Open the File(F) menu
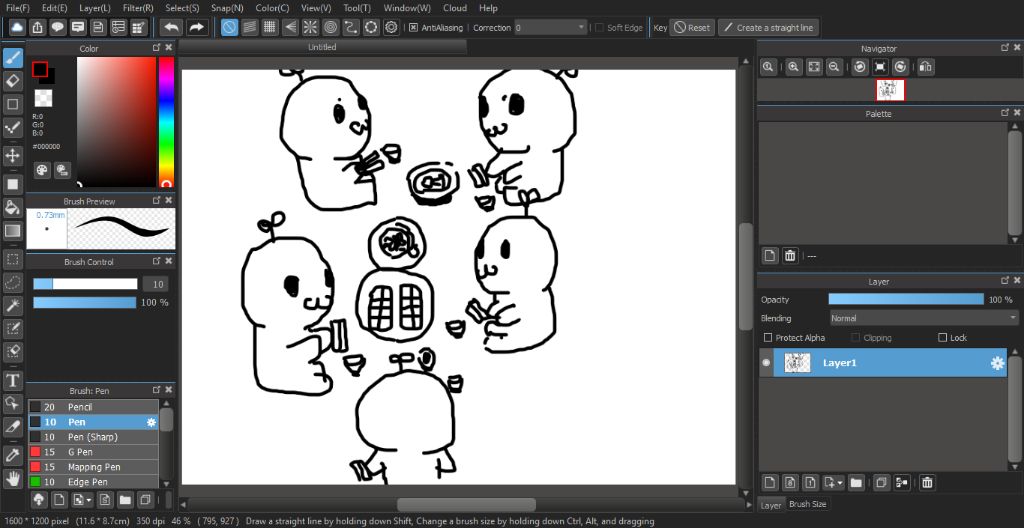 click(x=18, y=8)
